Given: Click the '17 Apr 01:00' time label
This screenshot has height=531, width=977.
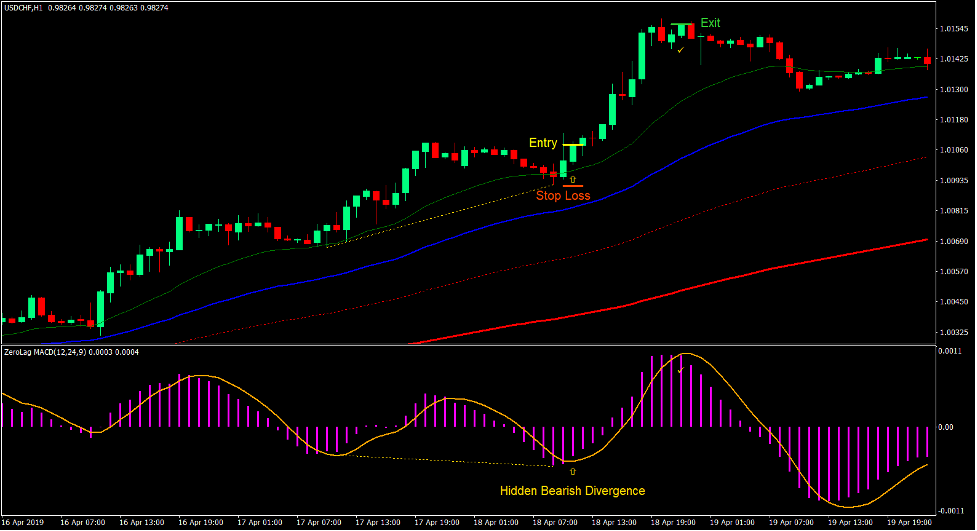Looking at the screenshot, I should click(x=259, y=522).
